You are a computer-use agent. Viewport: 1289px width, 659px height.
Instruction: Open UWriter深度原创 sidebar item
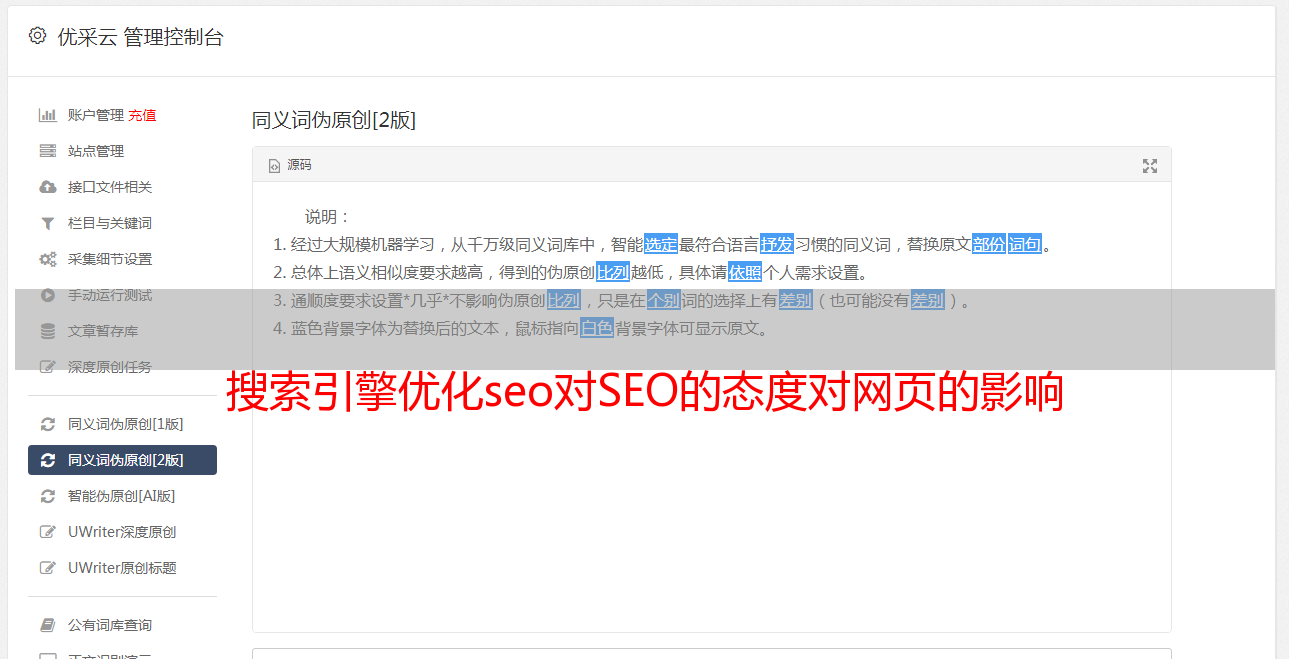coord(122,532)
